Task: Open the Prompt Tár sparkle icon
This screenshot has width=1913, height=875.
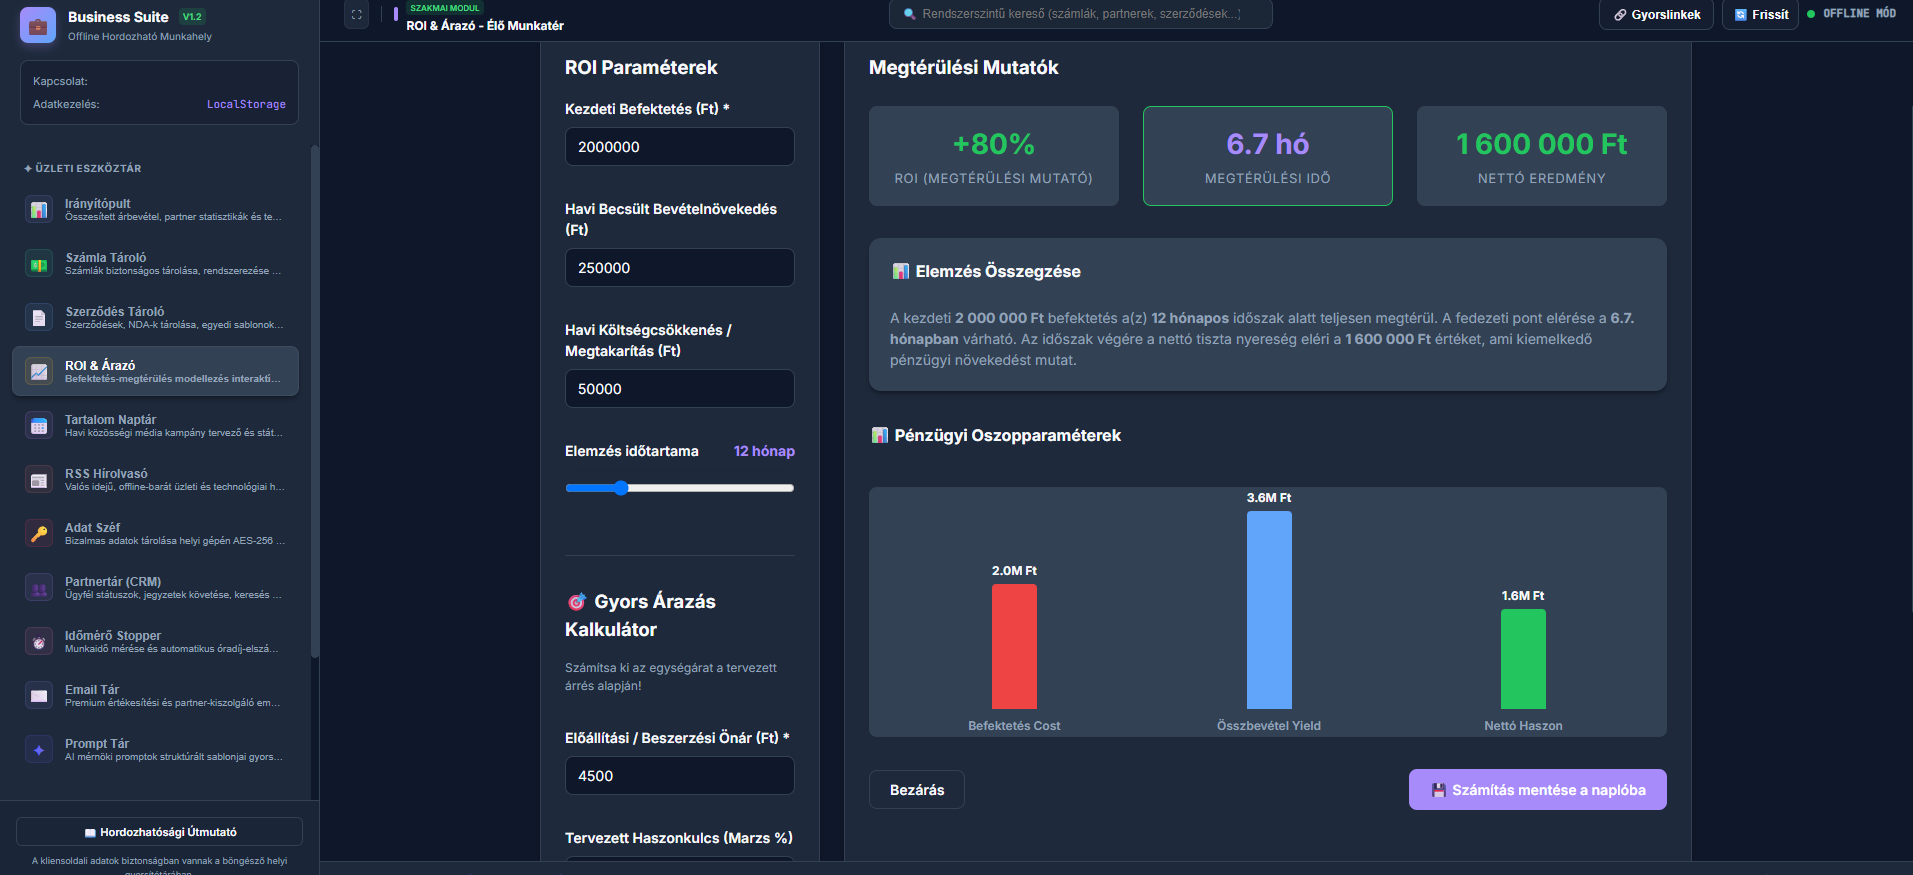Action: 39,750
